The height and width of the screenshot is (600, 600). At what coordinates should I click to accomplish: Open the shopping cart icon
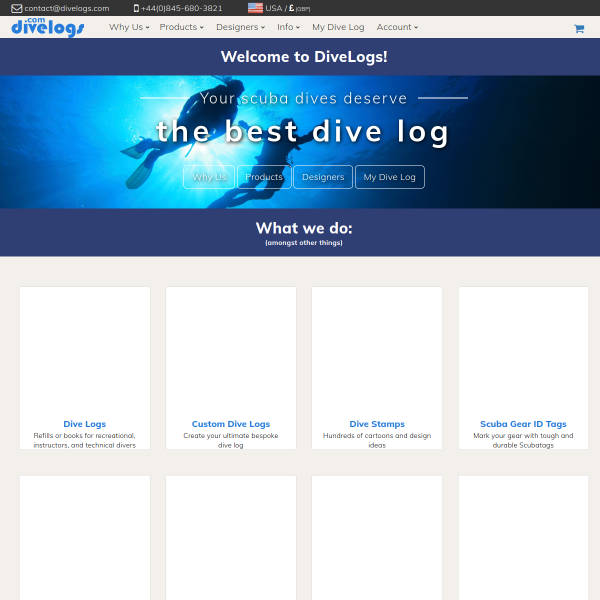(579, 28)
